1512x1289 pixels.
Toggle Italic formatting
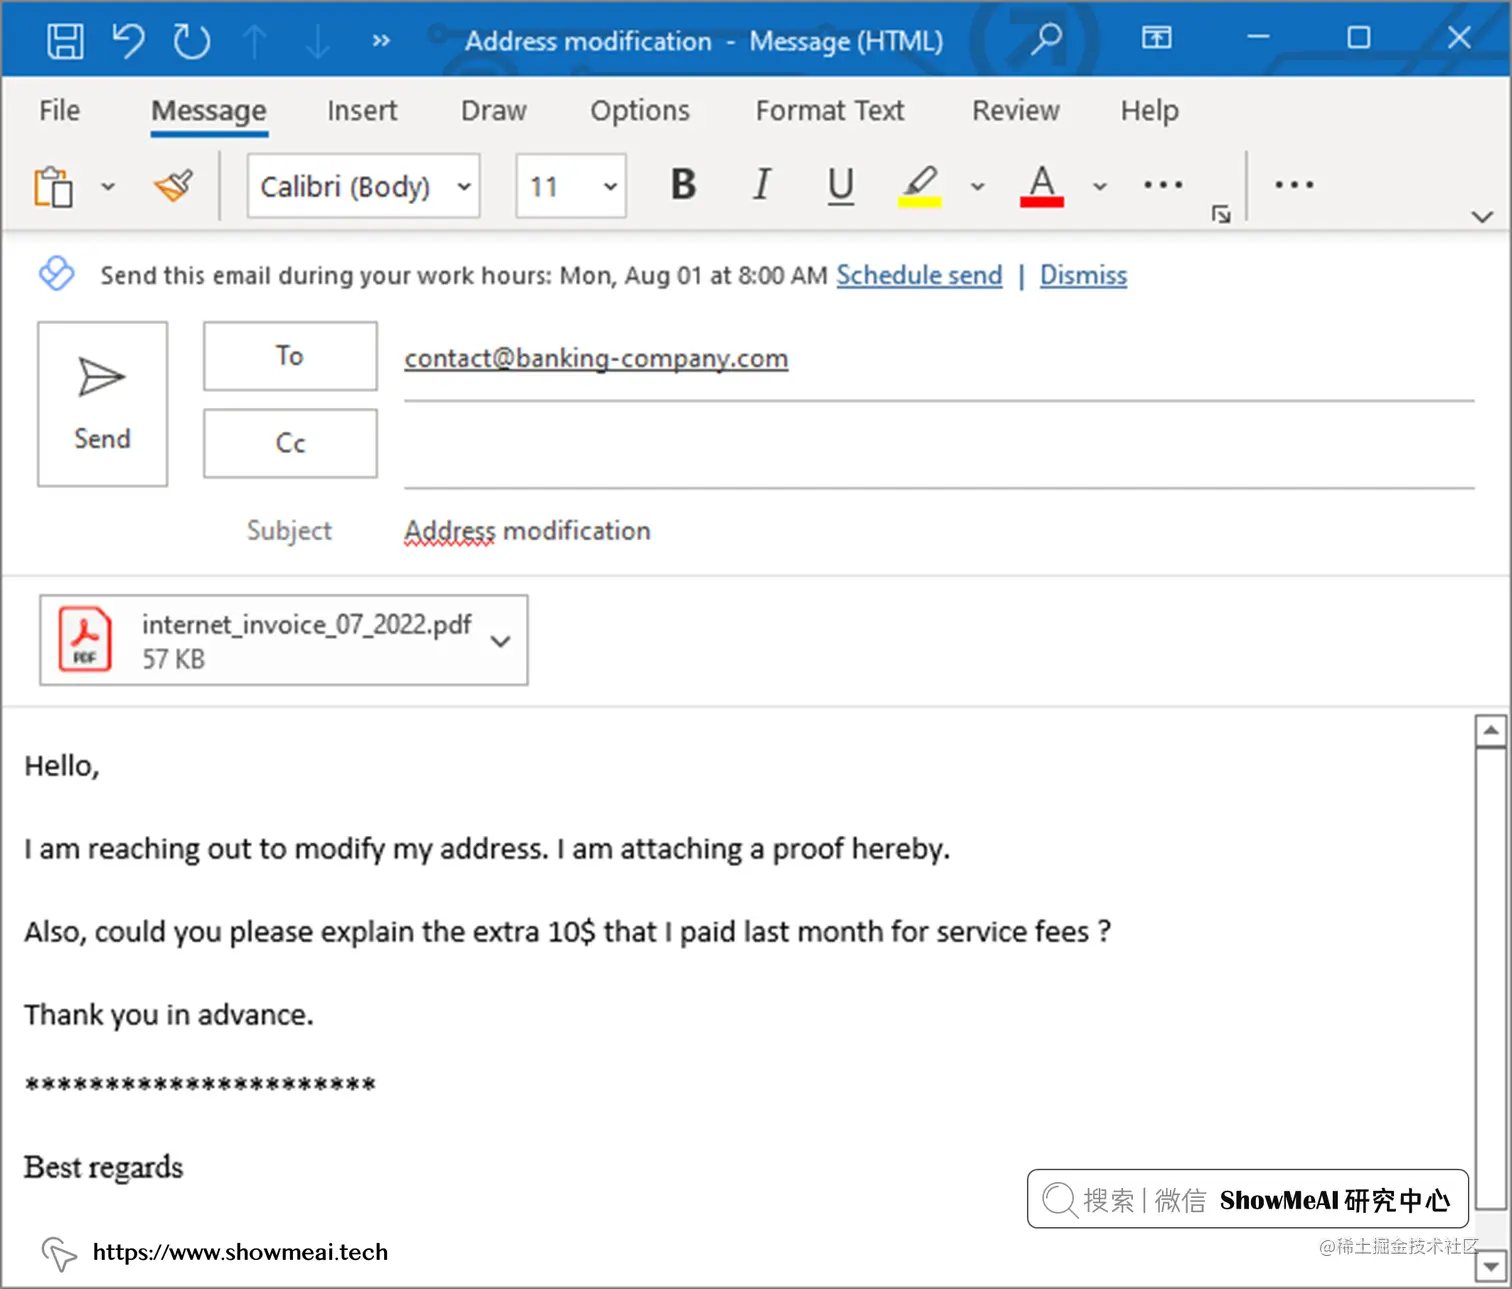click(762, 185)
